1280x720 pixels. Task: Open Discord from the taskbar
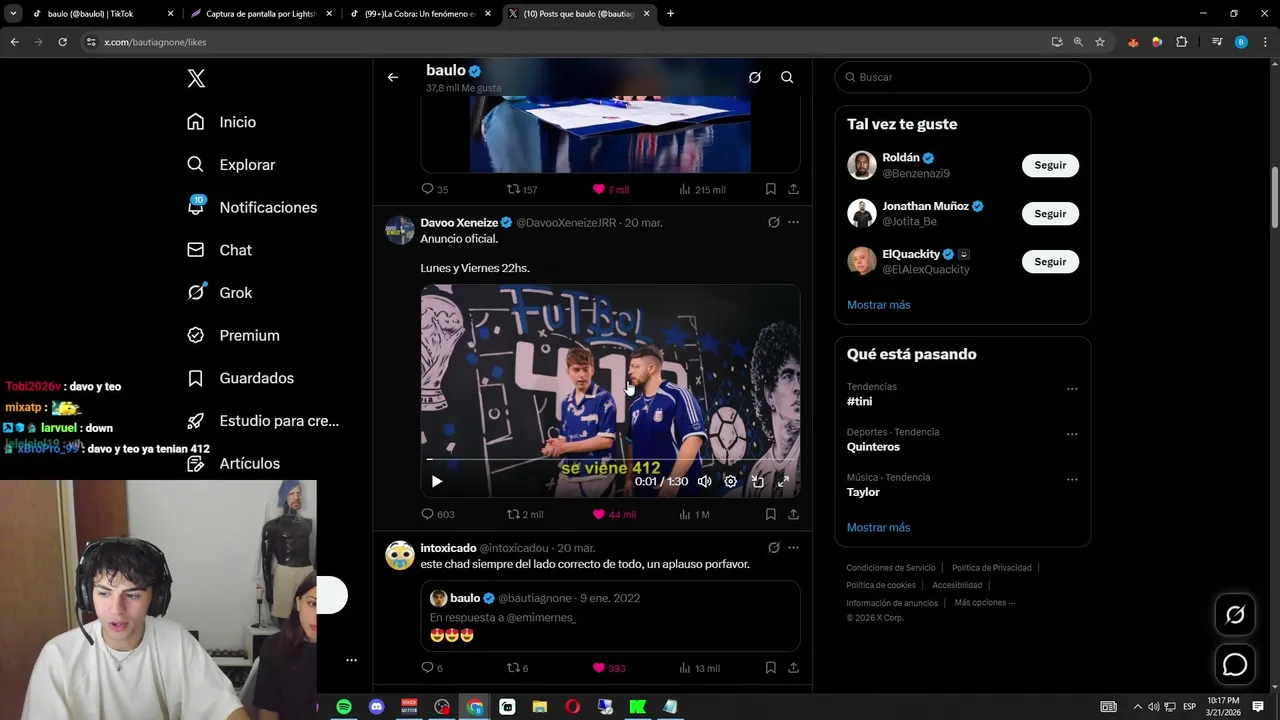click(x=376, y=706)
